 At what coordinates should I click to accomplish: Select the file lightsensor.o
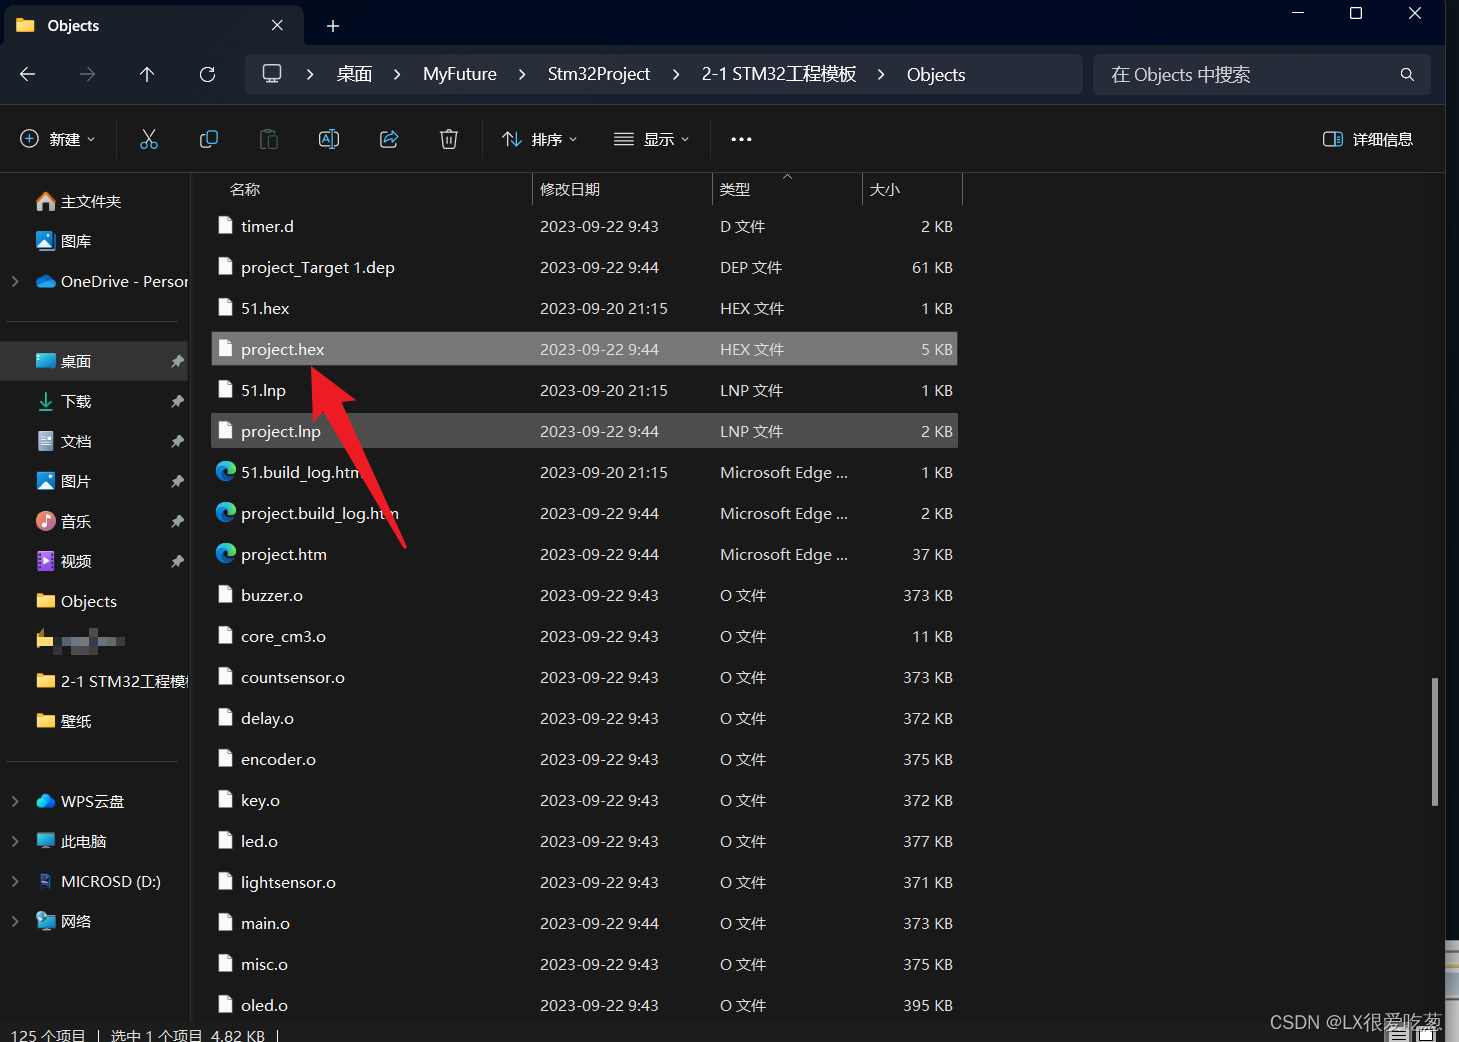[585, 882]
